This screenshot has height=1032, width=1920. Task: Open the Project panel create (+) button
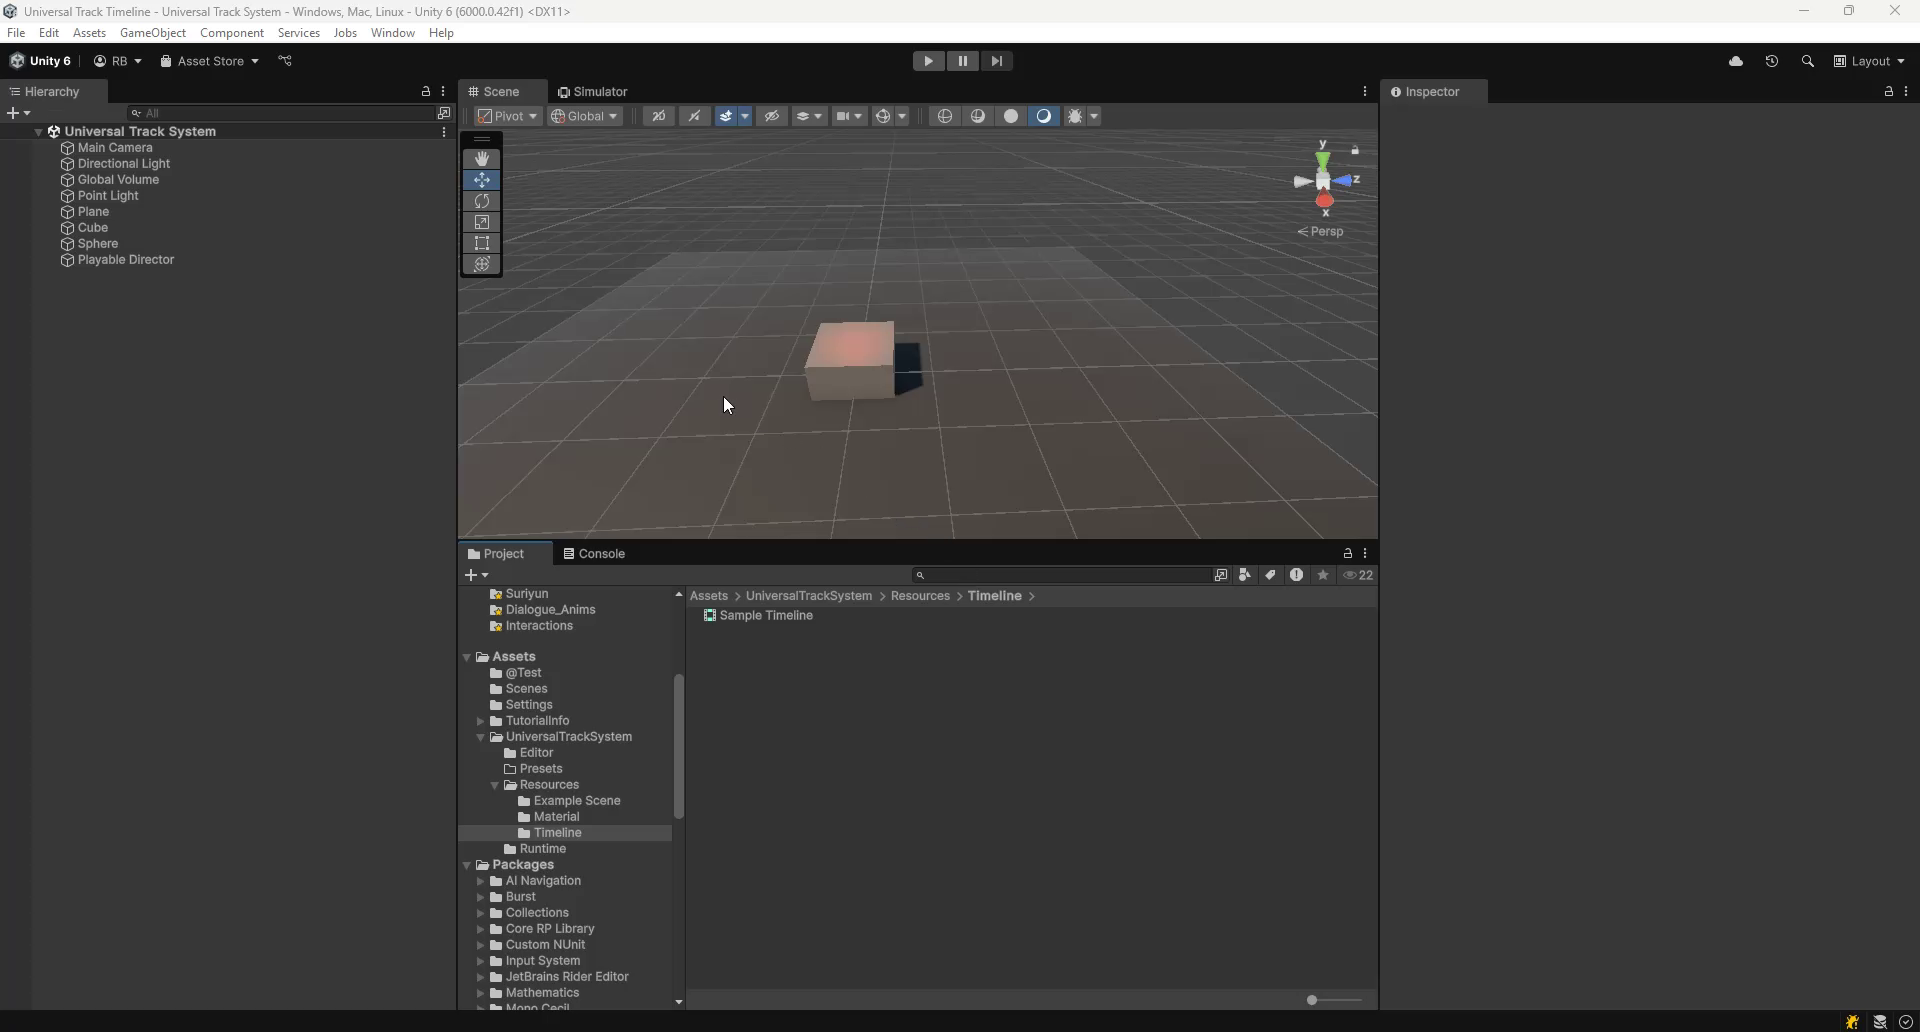pyautogui.click(x=477, y=575)
